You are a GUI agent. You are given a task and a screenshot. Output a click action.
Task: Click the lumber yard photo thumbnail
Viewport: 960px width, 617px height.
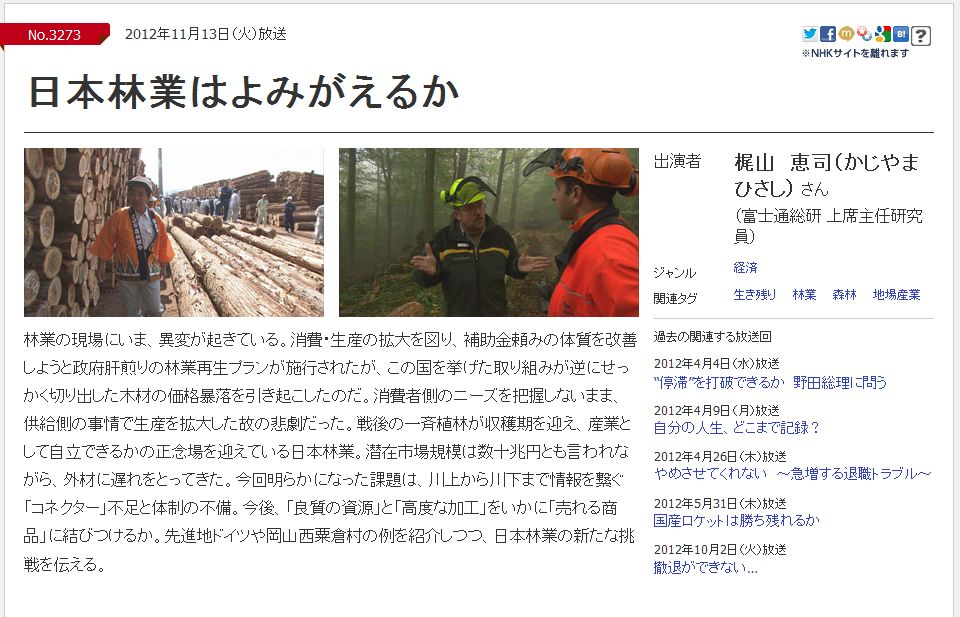[174, 232]
